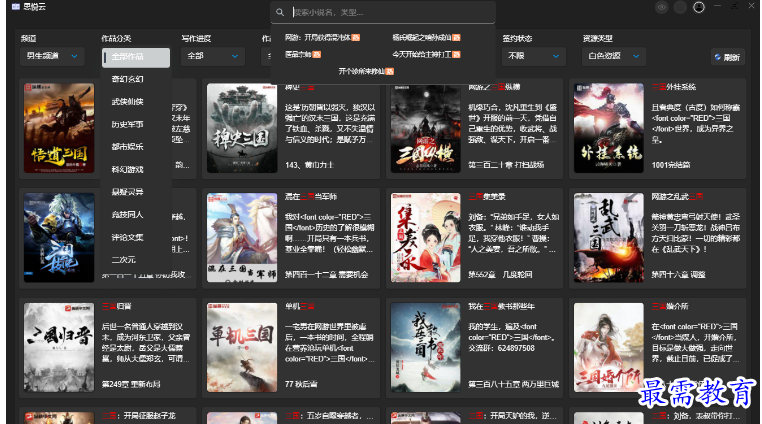Open the user avatar profile icon

[699, 7]
